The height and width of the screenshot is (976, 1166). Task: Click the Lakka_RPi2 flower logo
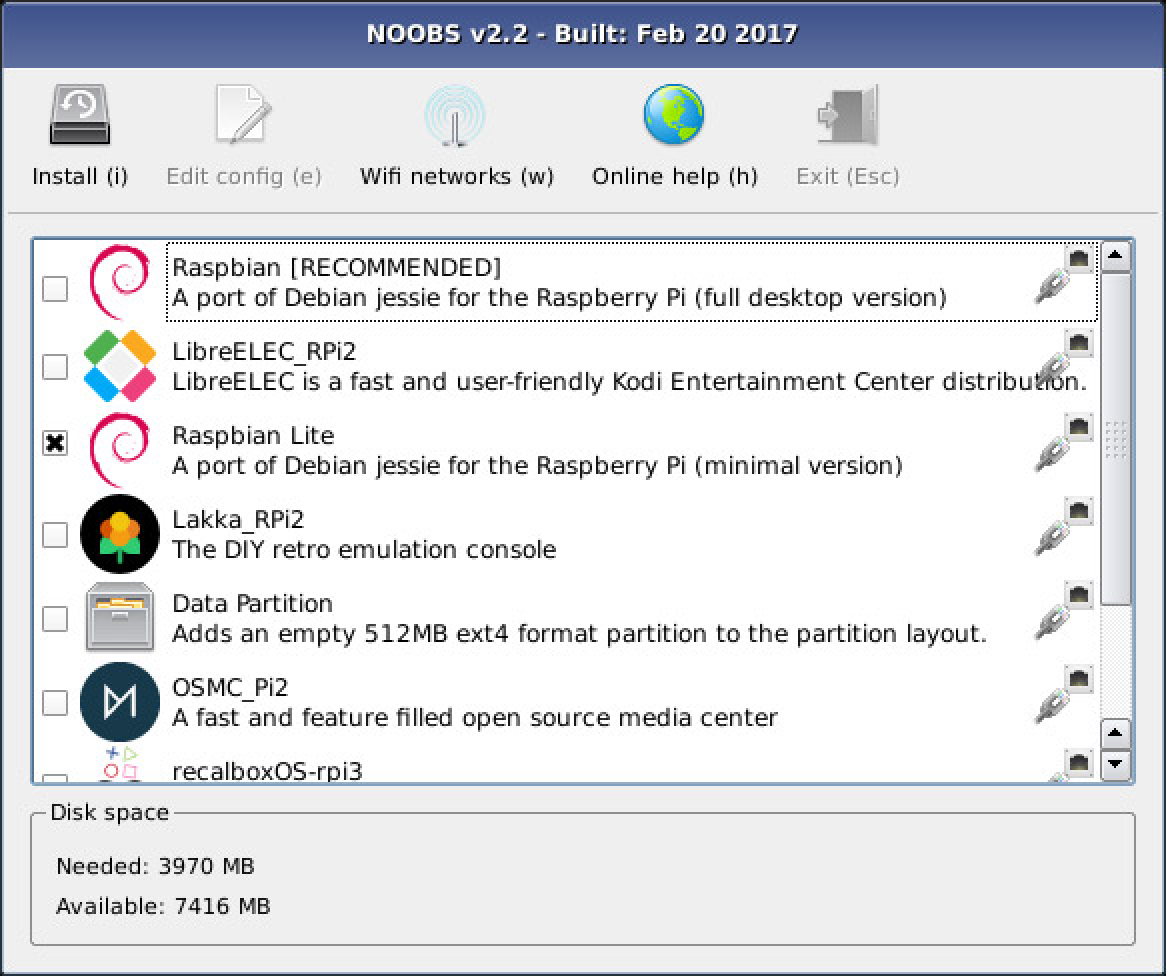(120, 534)
